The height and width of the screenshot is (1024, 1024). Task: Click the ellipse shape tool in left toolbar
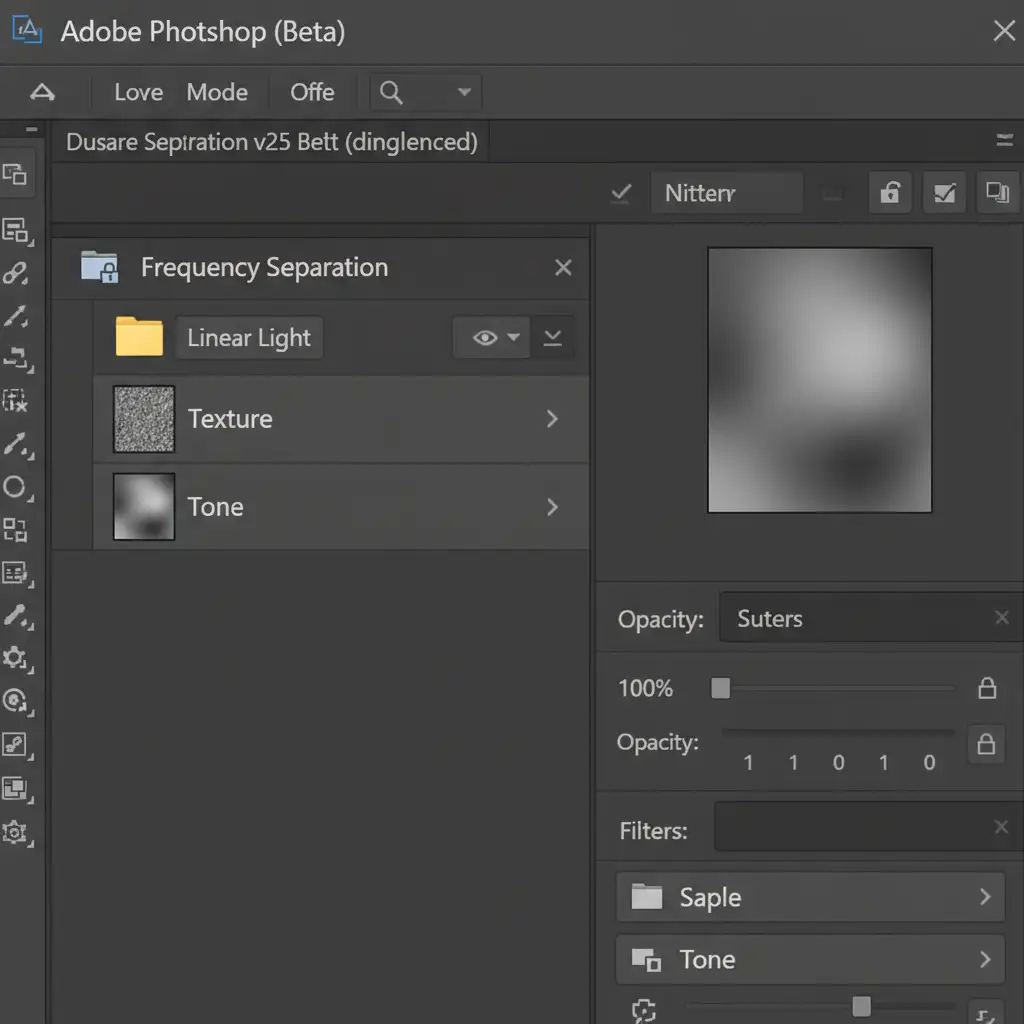tap(15, 488)
